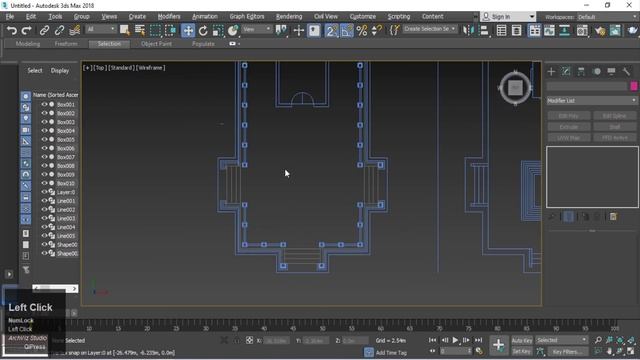
Task: Click the Display menu in Scene Explorer
Action: pyautogui.click(x=60, y=71)
